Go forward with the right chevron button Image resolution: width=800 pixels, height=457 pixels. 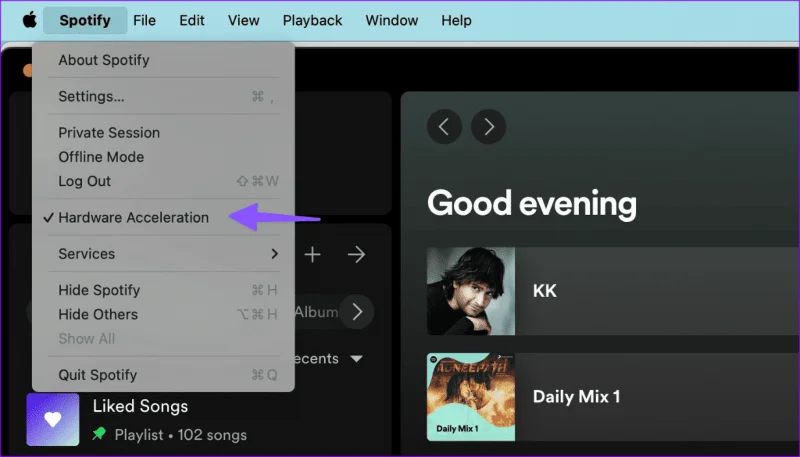tap(488, 126)
